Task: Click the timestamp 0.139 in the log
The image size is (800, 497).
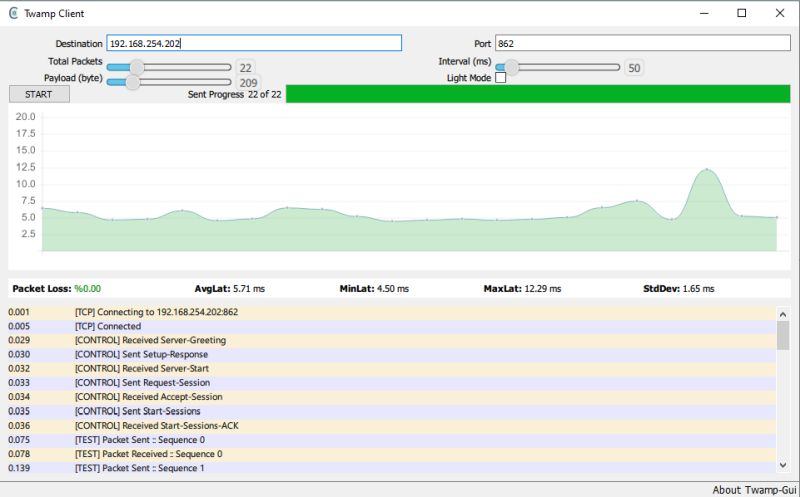Action: click(x=19, y=468)
